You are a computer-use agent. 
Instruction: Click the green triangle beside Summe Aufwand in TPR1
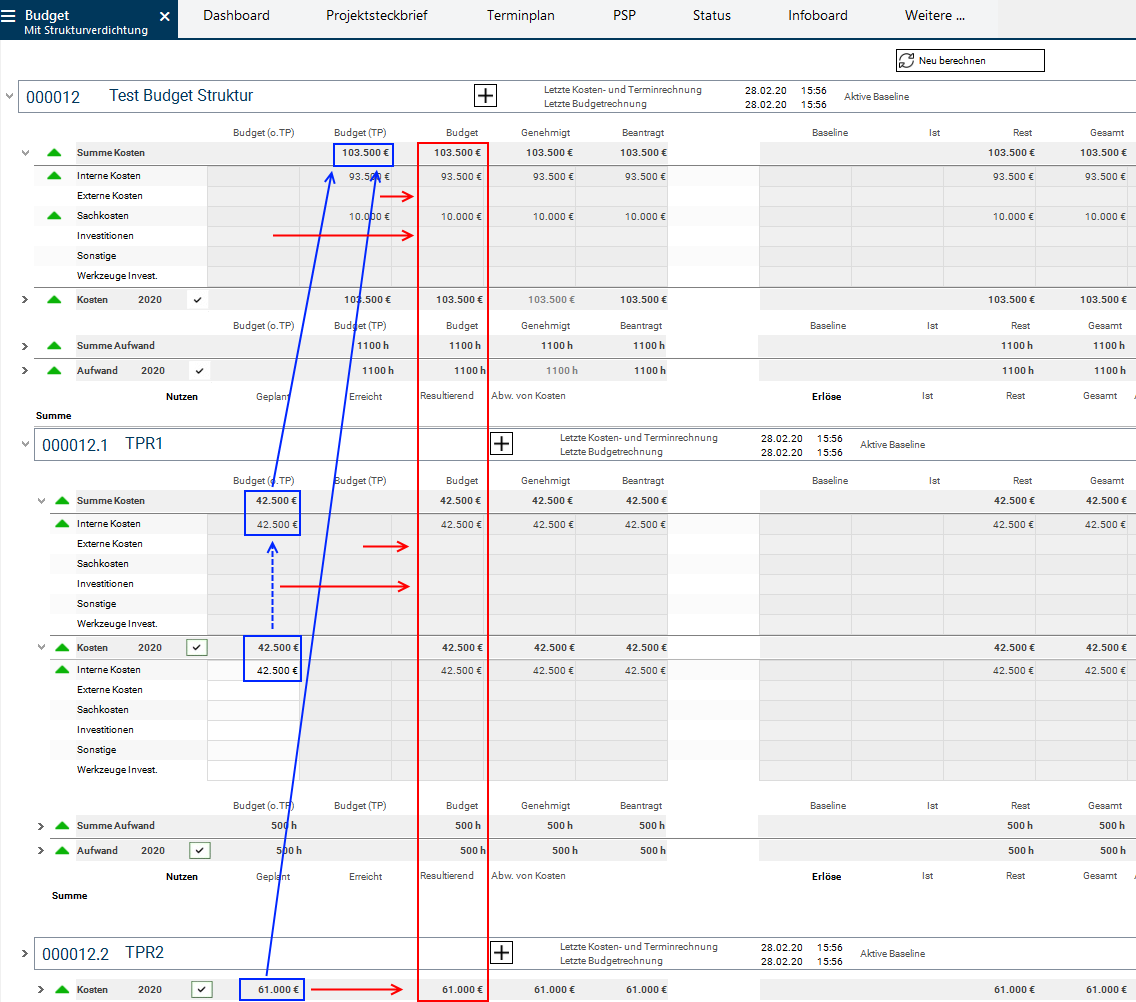pyautogui.click(x=62, y=826)
